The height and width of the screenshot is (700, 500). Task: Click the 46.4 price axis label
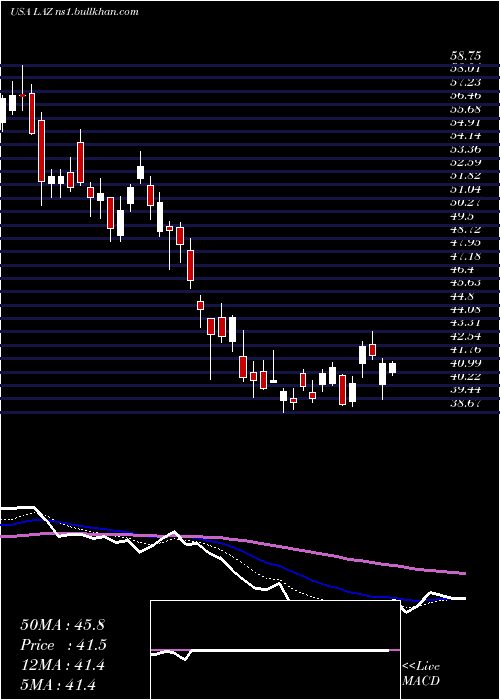click(462, 270)
